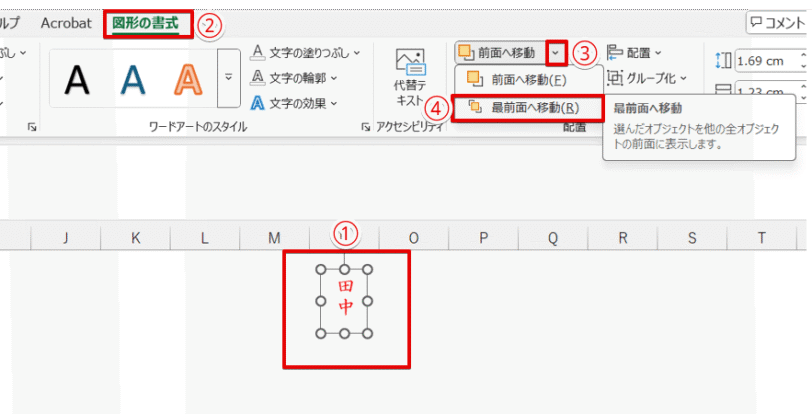Viewport: 812px width, 414px height.
Task: Click the middle-right resize handle of 田中 shape
Action: point(368,301)
